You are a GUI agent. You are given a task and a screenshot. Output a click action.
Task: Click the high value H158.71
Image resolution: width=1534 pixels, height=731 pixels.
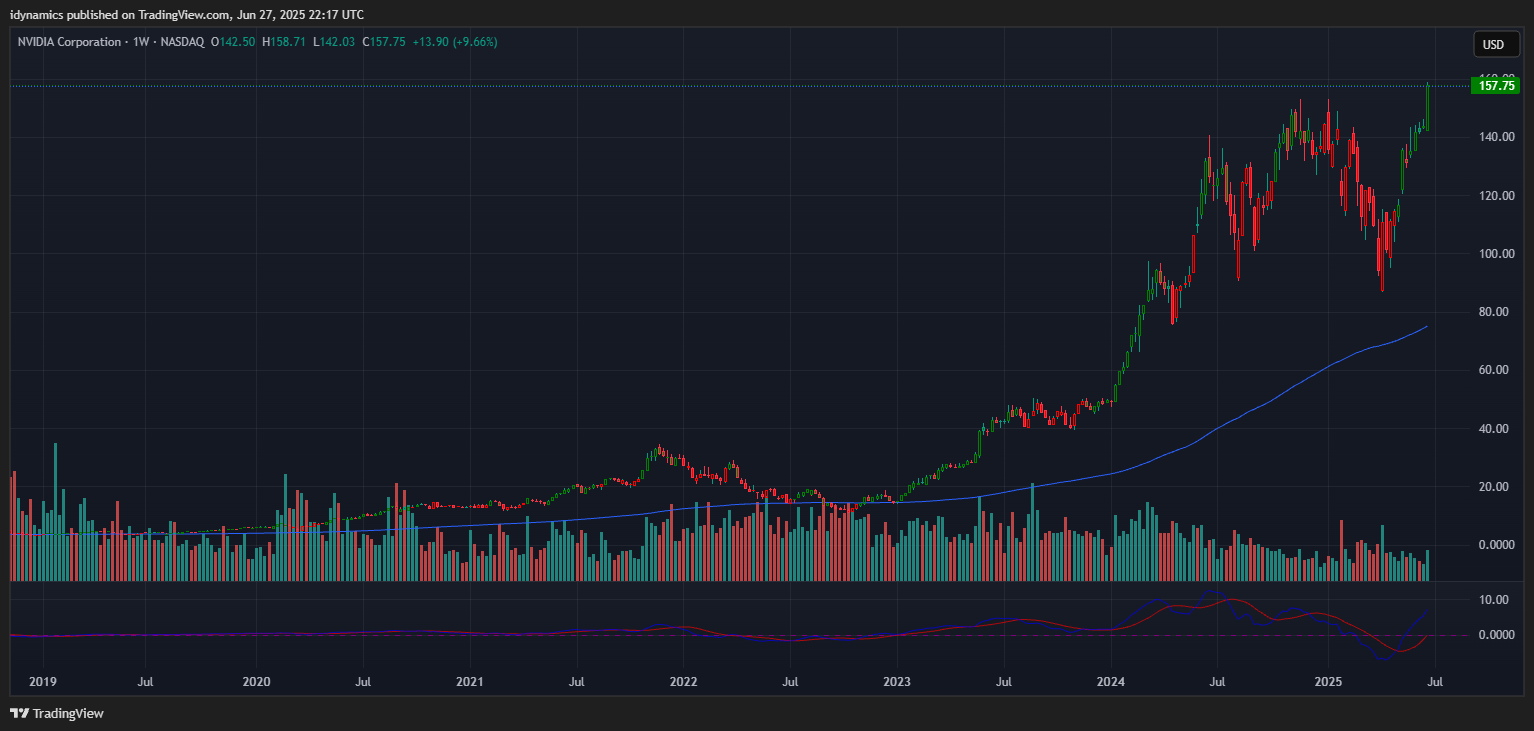point(285,42)
